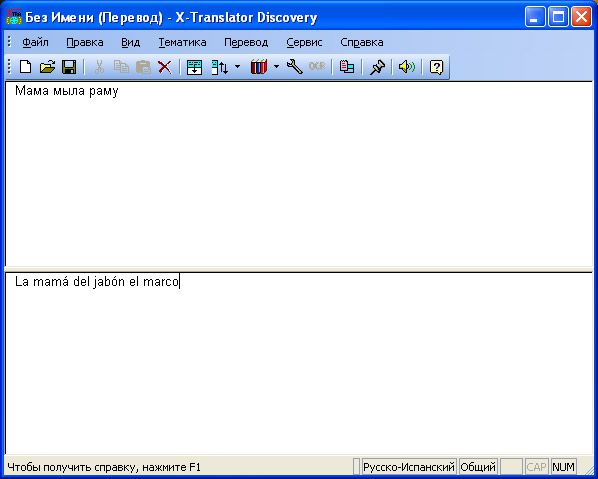Viewport: 598px width, 479px height.
Task: Play speech with the speaker icon
Action: 407,67
